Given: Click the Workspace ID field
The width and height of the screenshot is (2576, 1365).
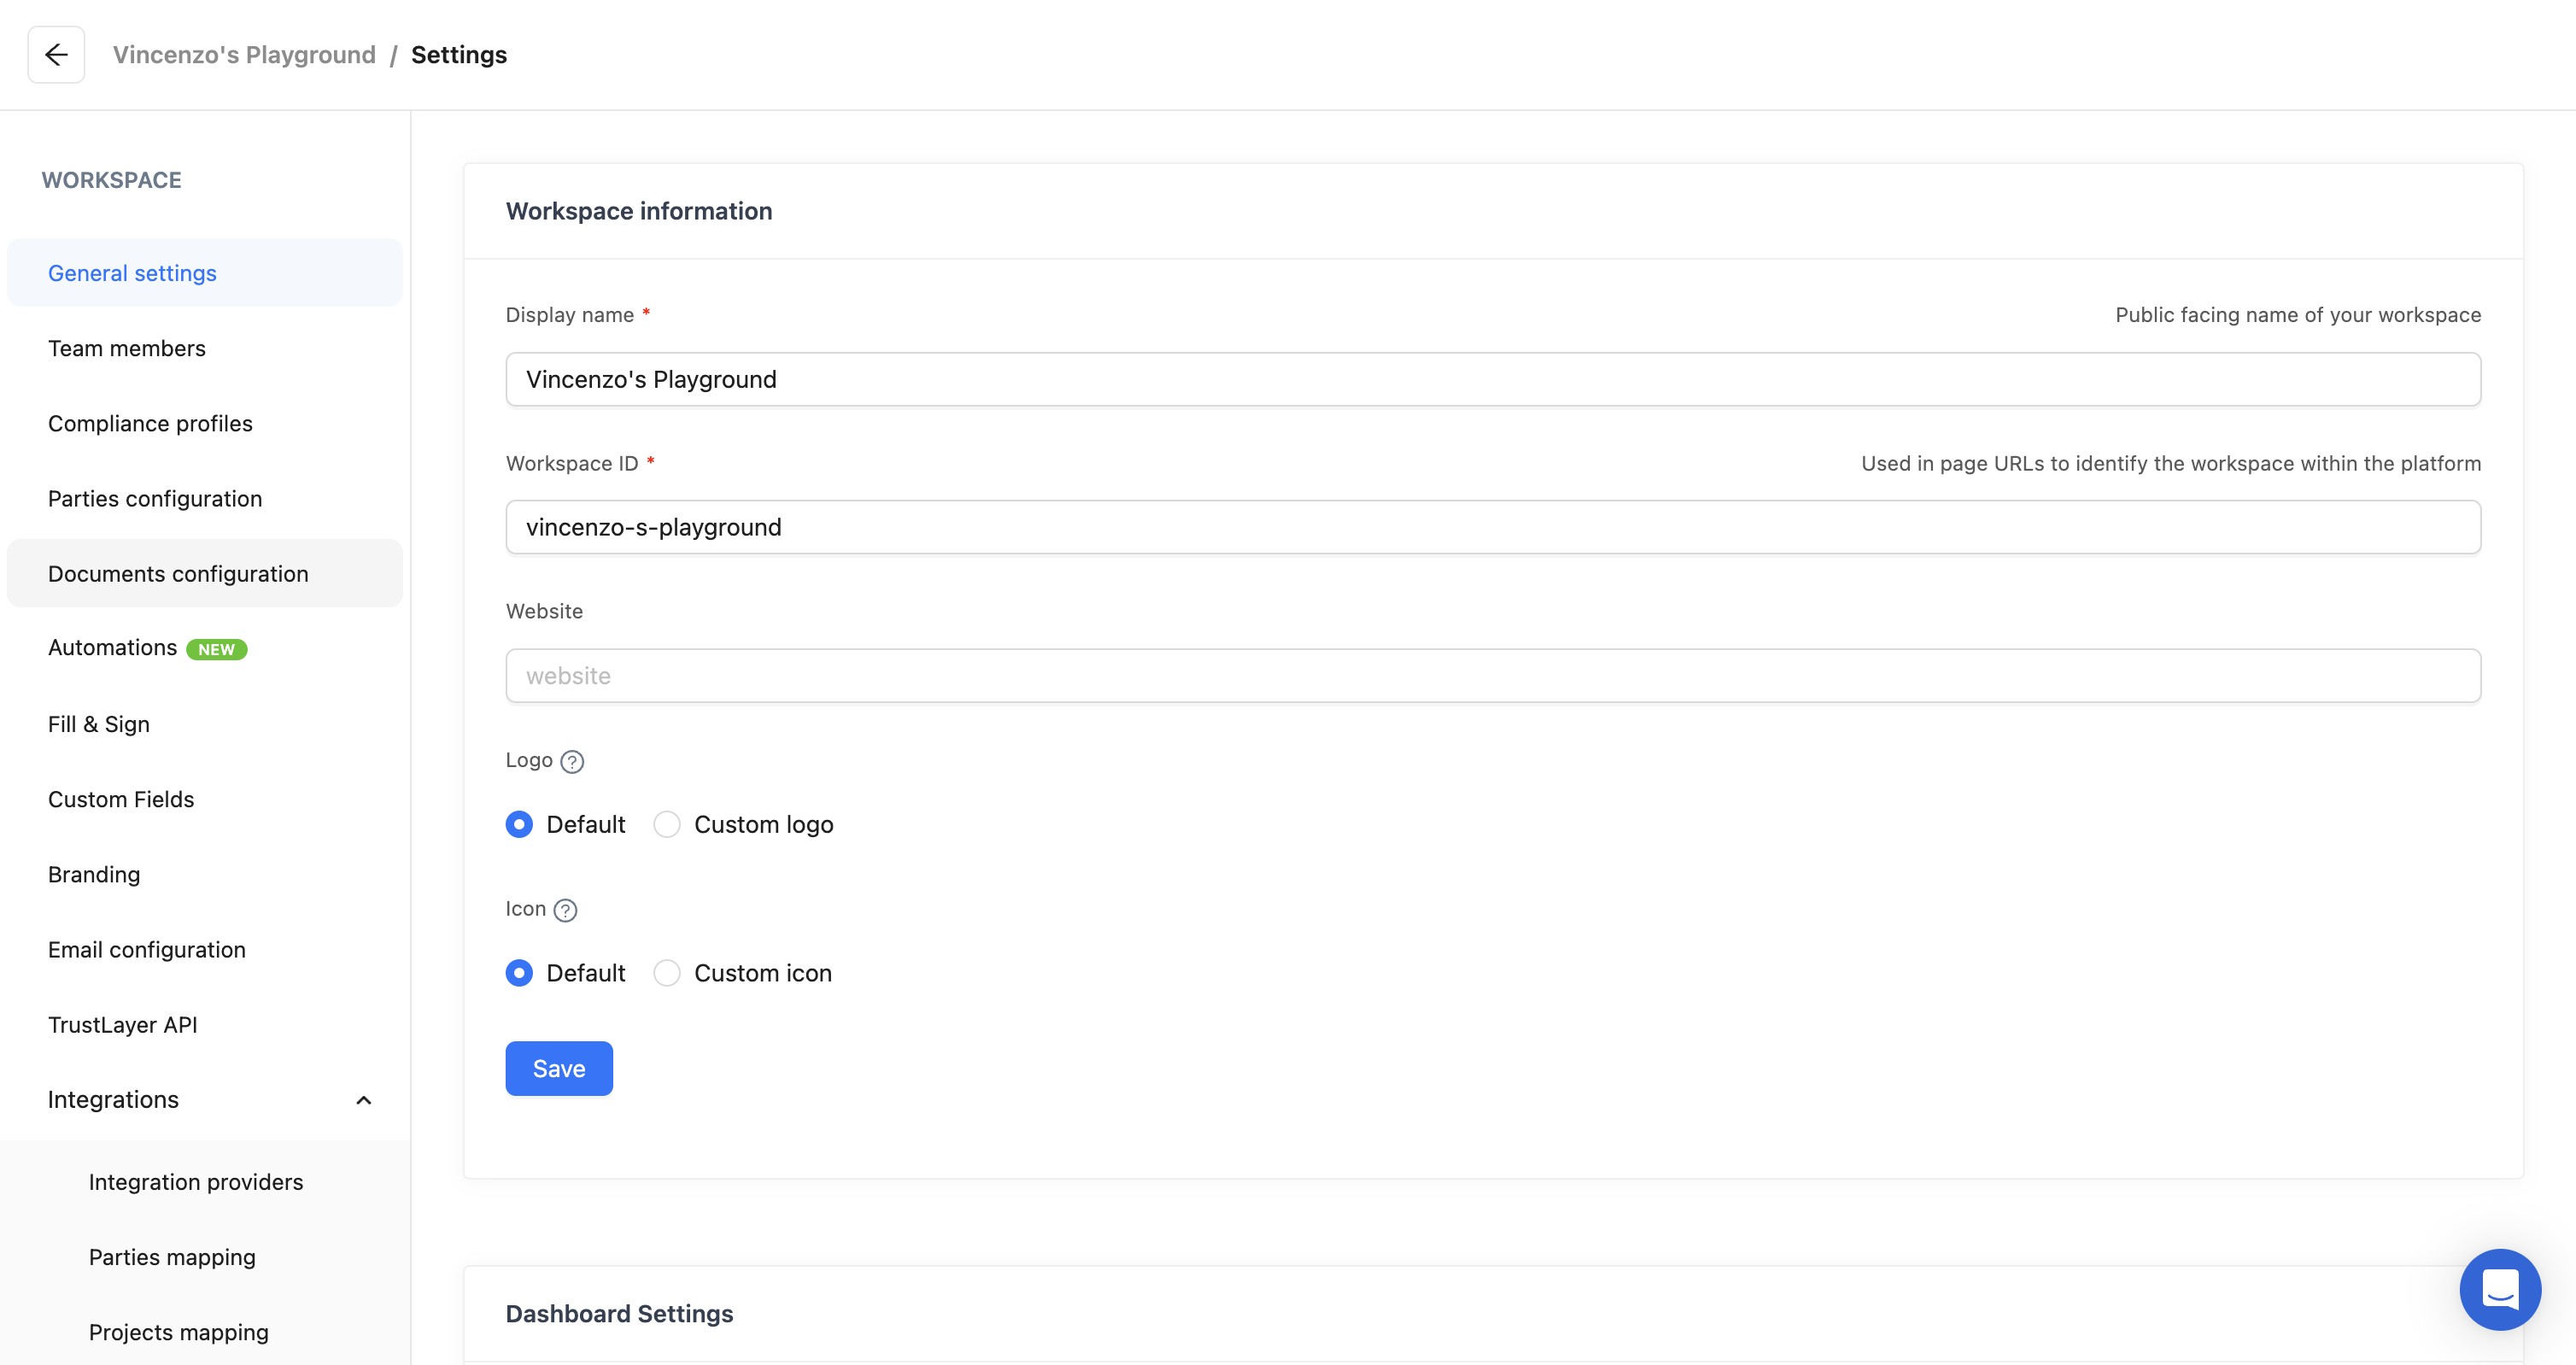Looking at the screenshot, I should pyautogui.click(x=1492, y=527).
